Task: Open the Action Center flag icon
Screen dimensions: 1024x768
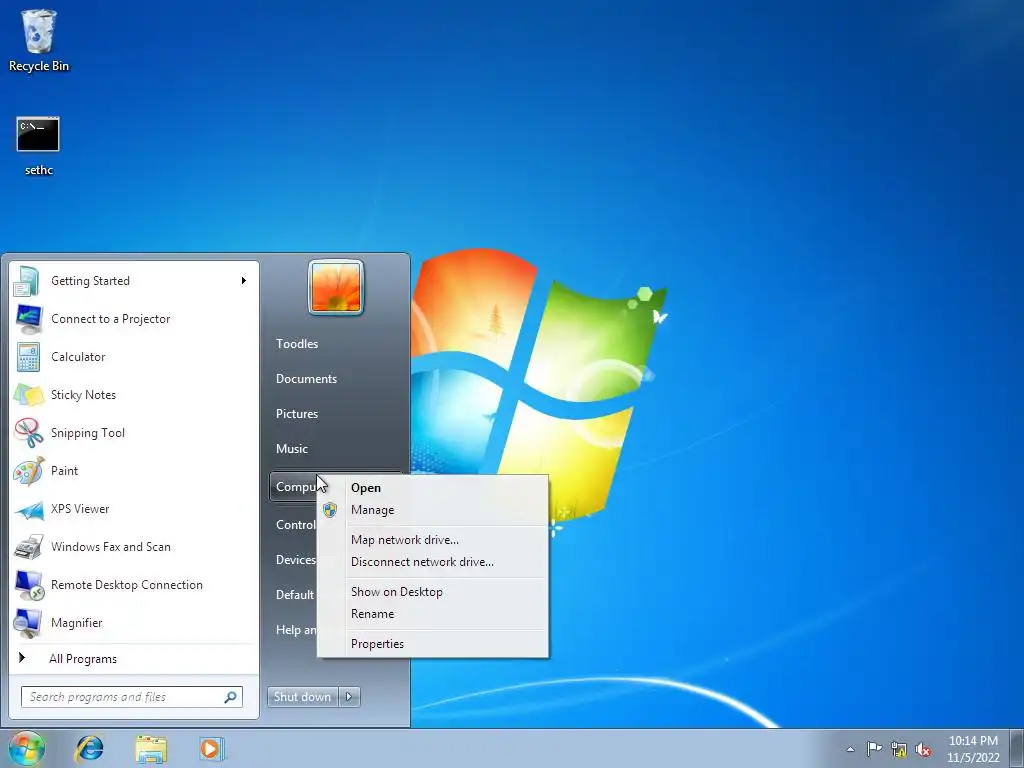Action: pyautogui.click(x=874, y=749)
